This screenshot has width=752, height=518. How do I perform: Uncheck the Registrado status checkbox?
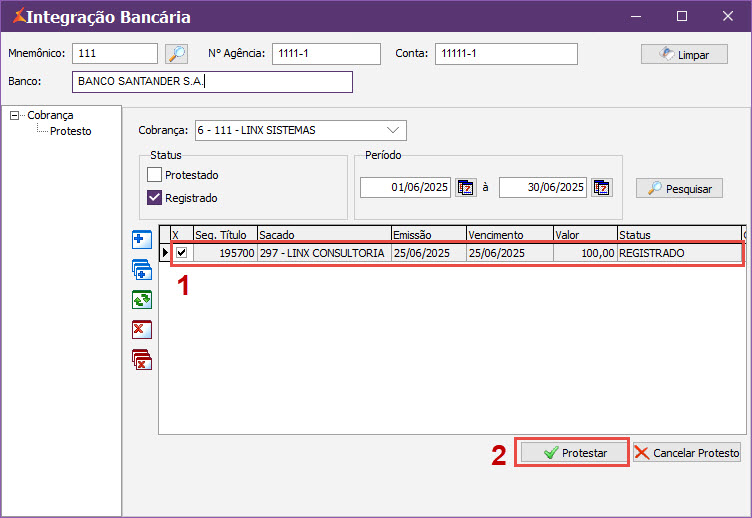tap(154, 198)
